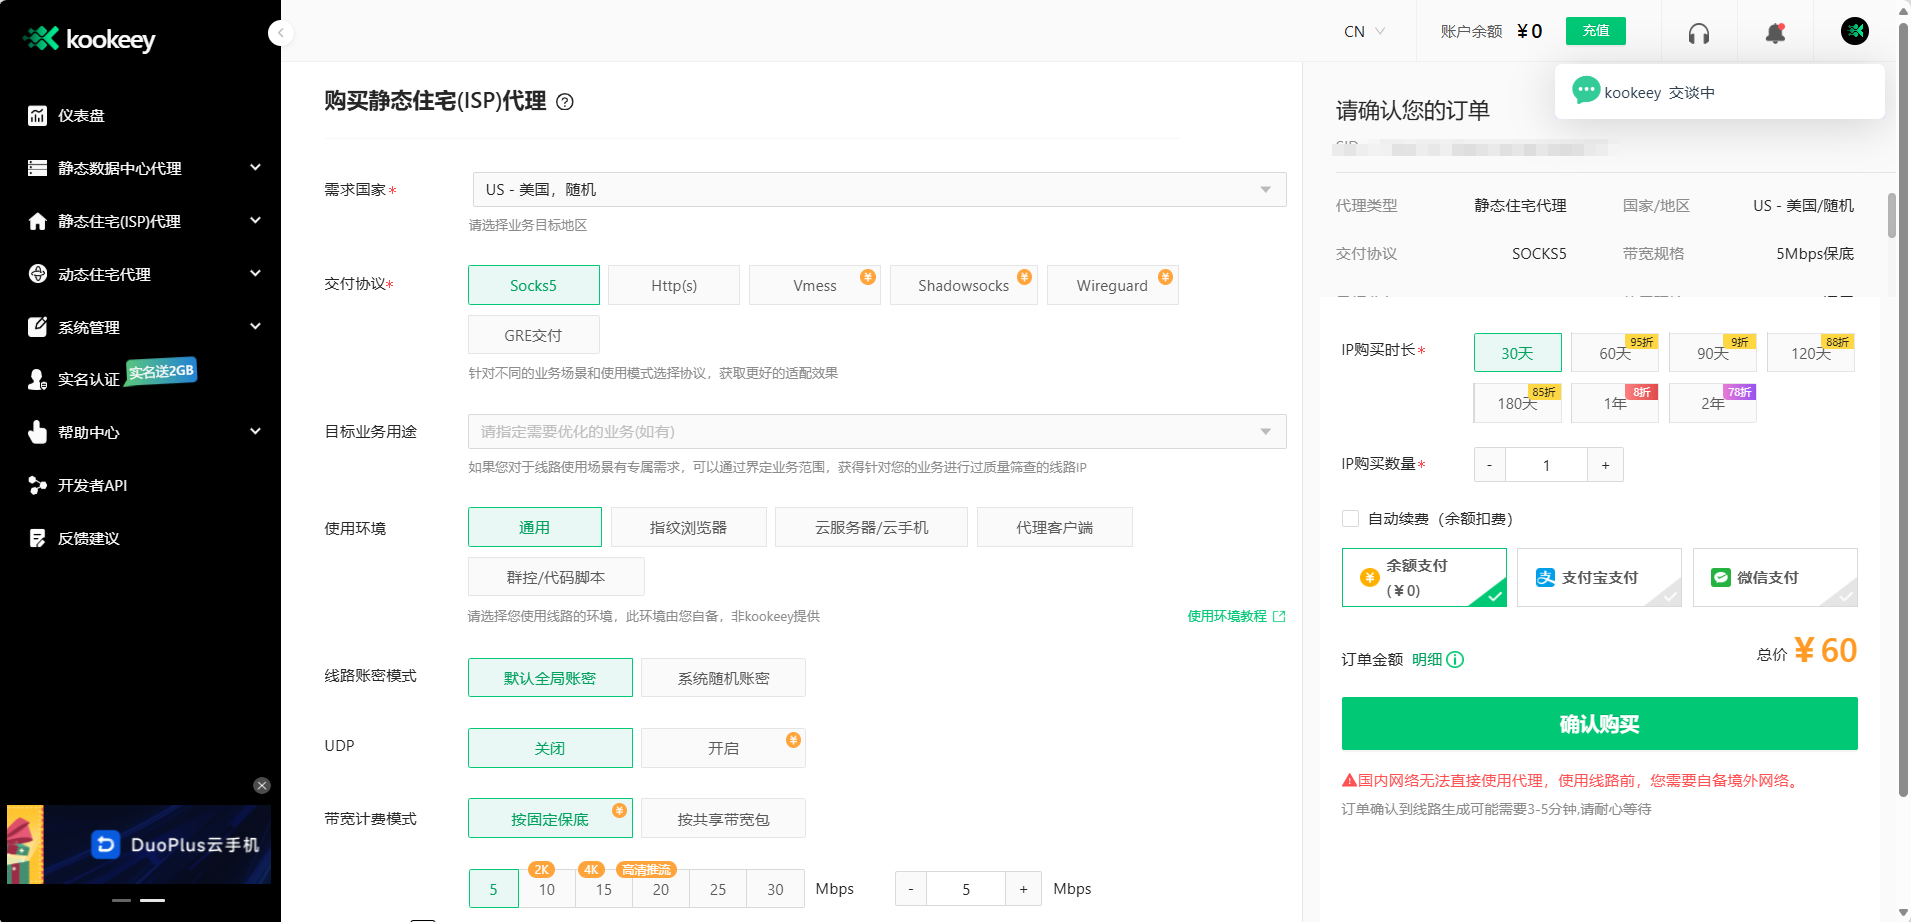Open the CN language dropdown
This screenshot has width=1911, height=922.
point(1365,31)
